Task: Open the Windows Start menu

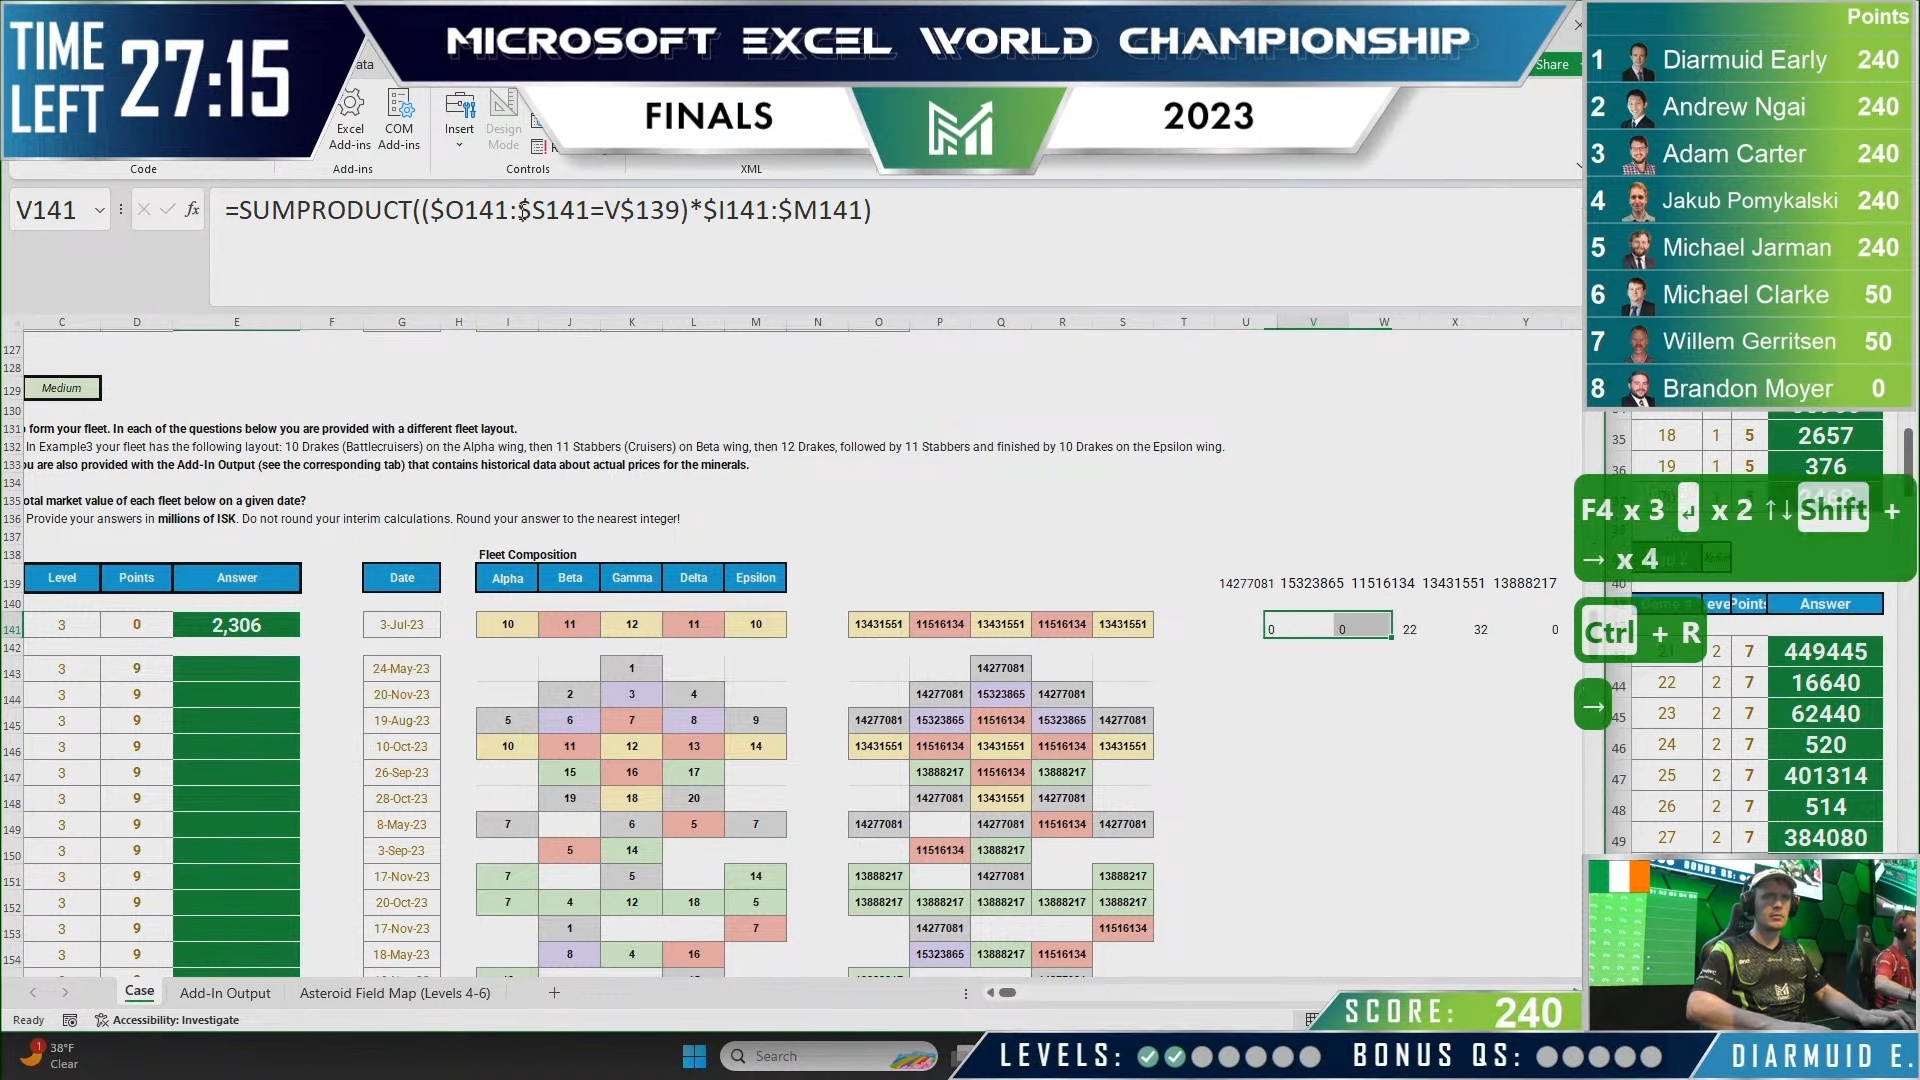Action: pyautogui.click(x=694, y=1055)
